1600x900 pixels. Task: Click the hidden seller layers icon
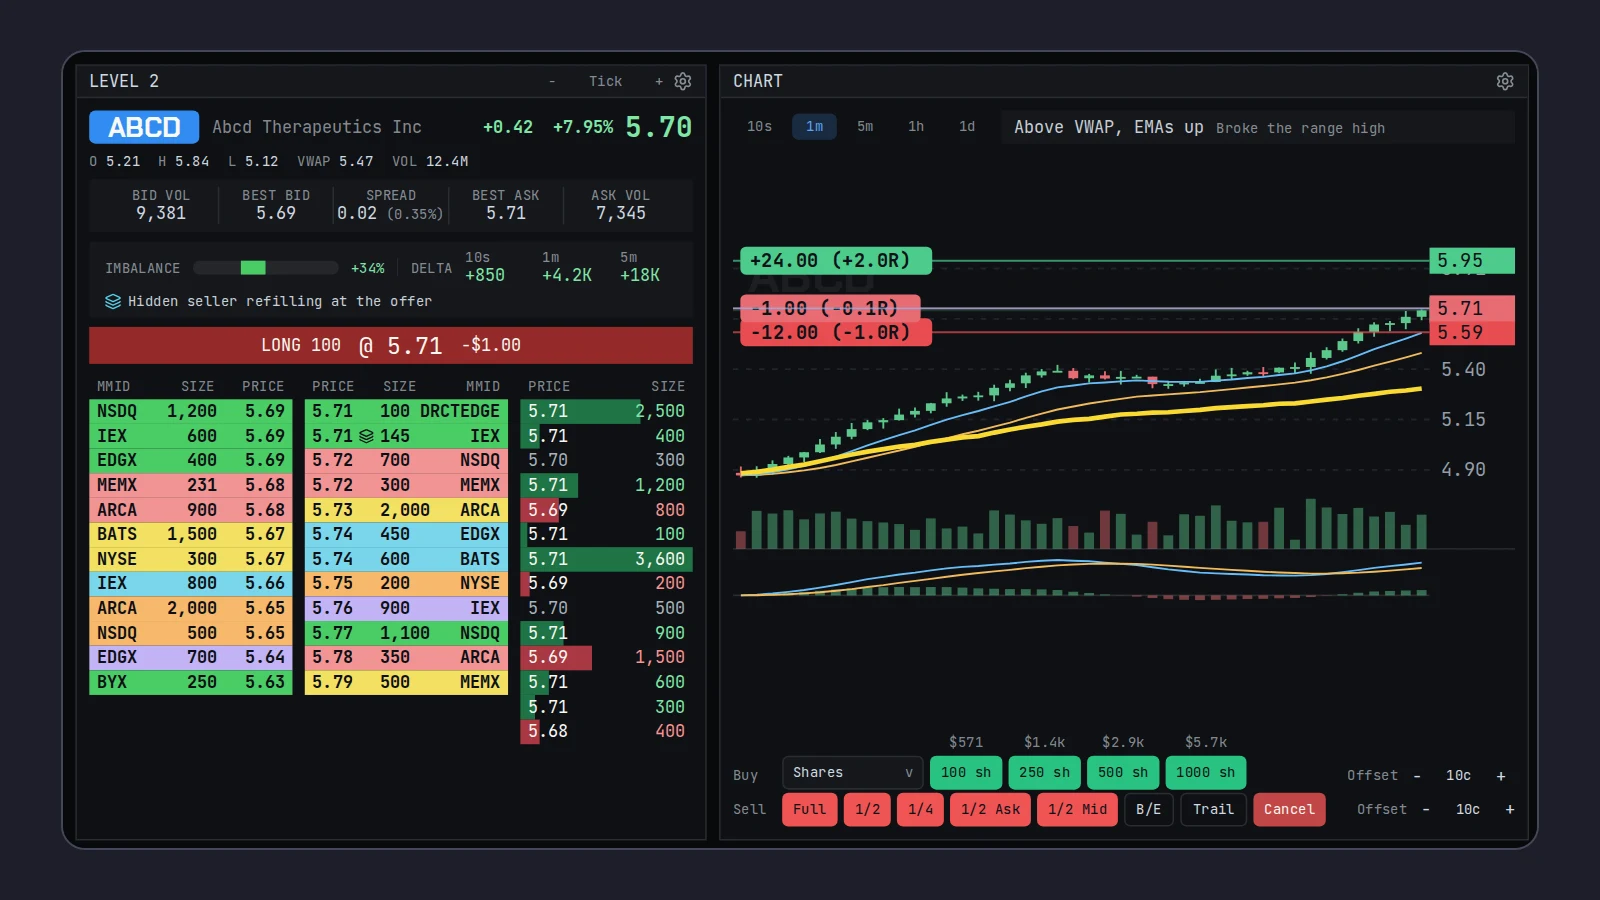113,301
